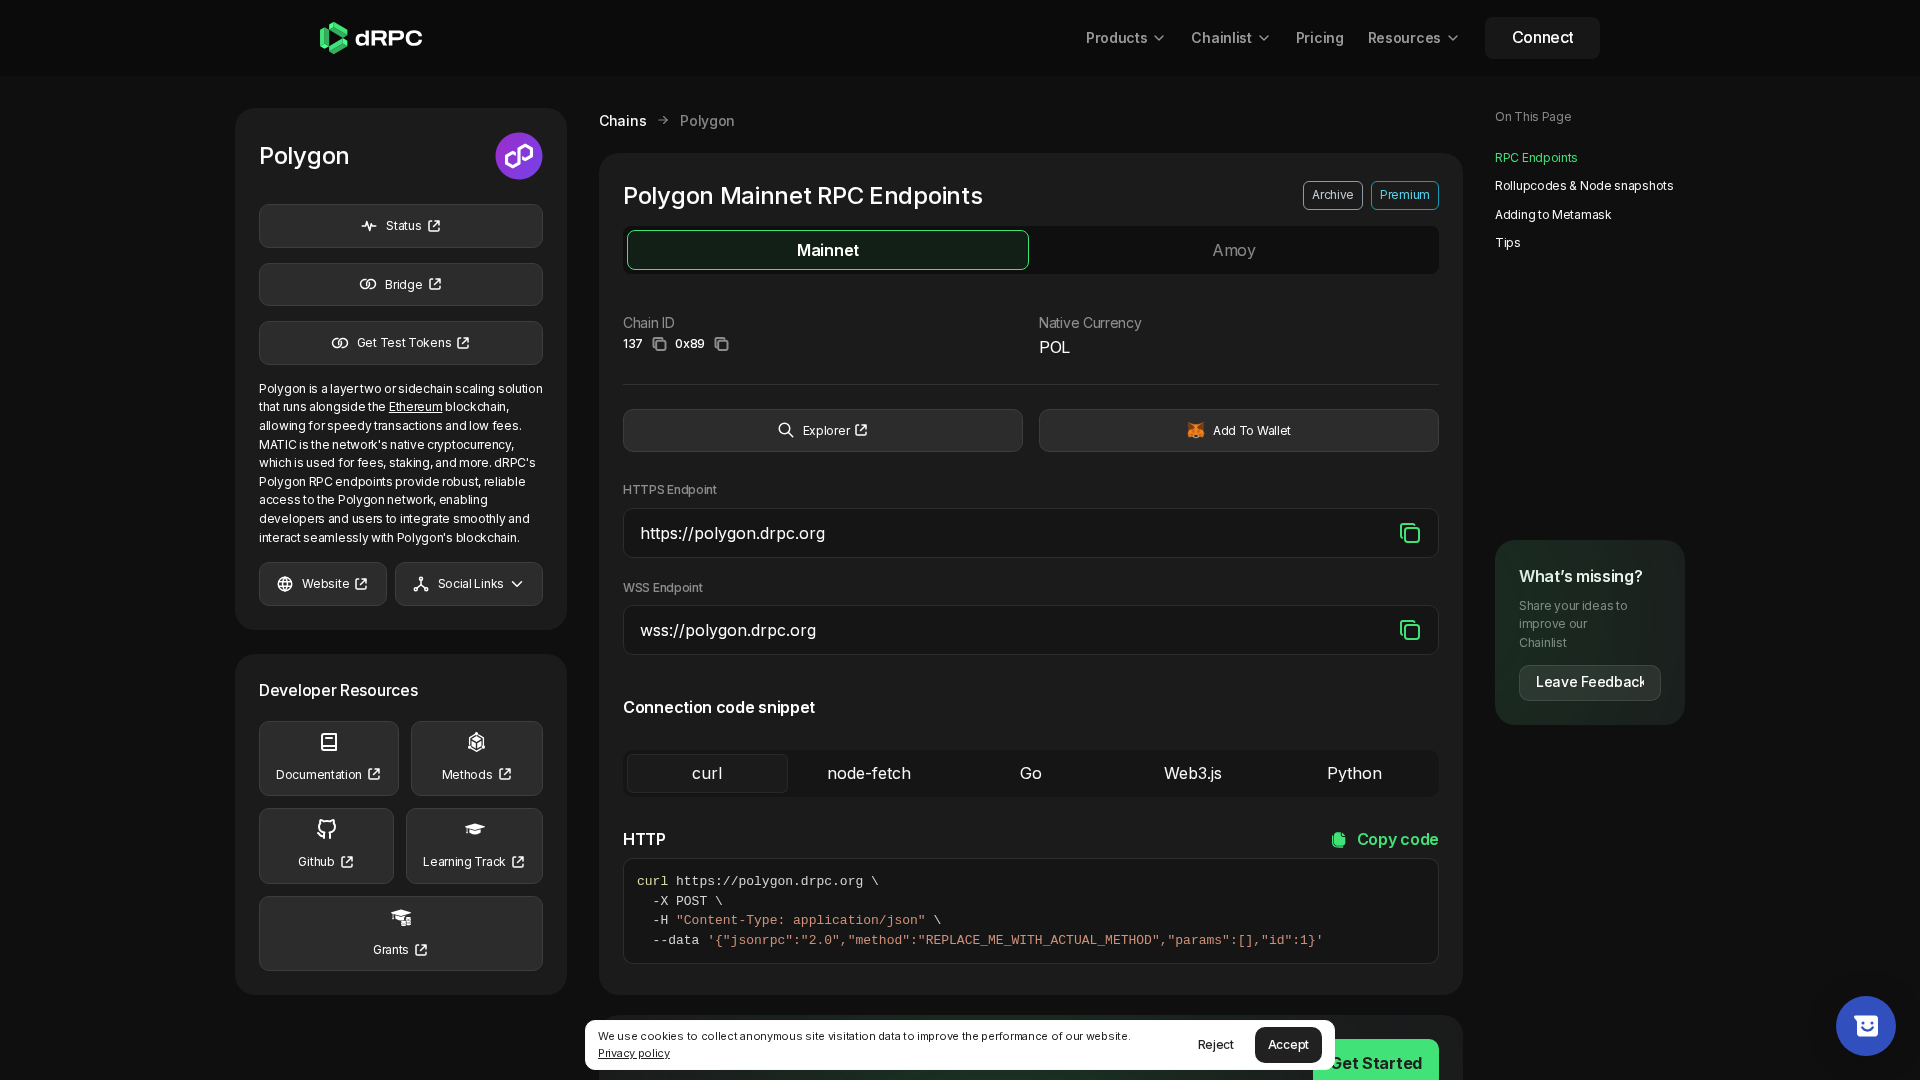Select the node-fetch snippet tab

click(x=869, y=774)
